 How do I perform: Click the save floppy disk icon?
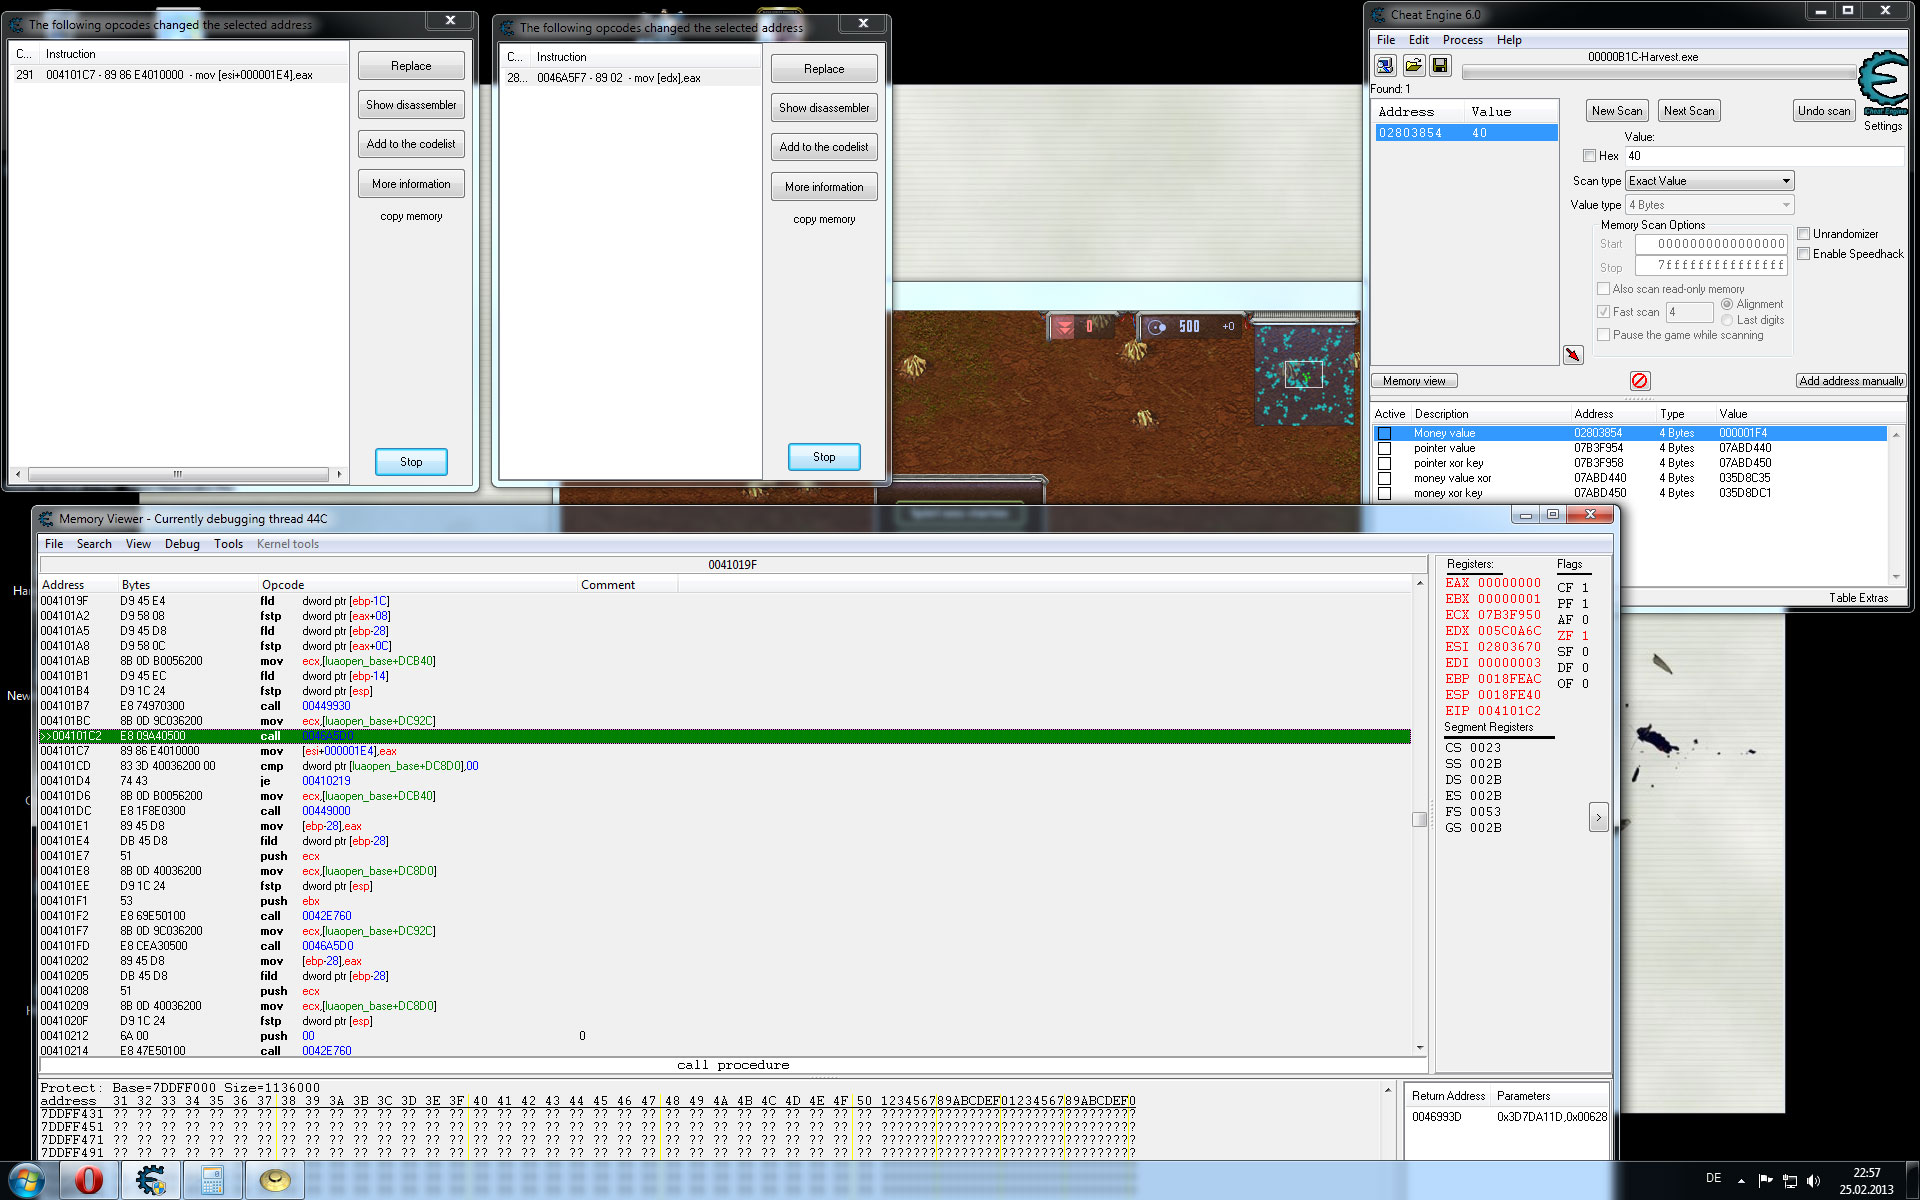pos(1440,66)
